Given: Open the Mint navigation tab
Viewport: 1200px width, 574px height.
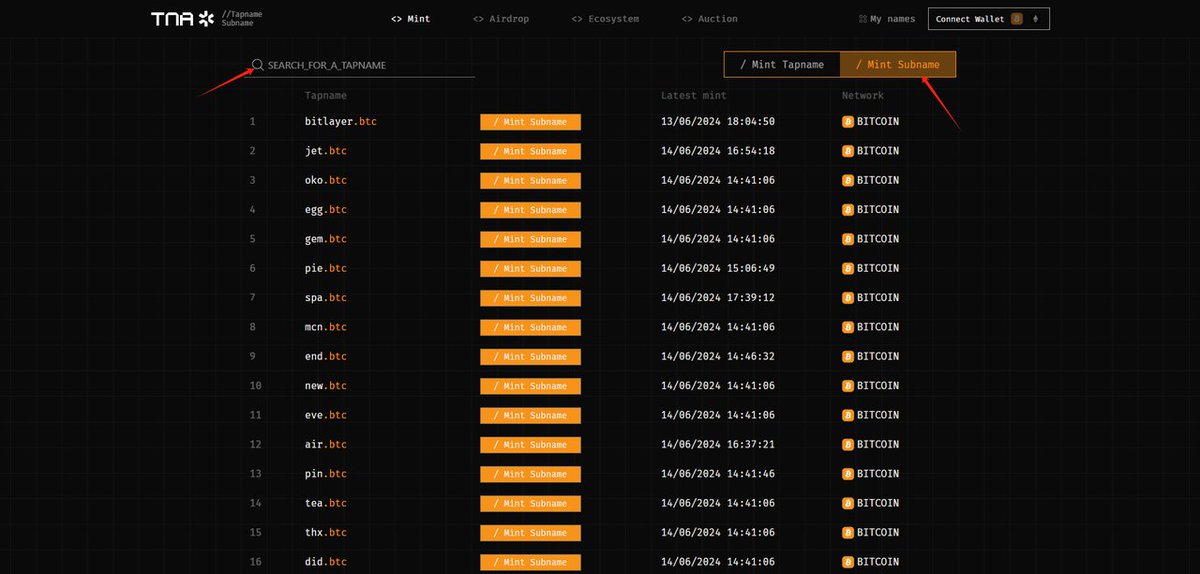Looking at the screenshot, I should [411, 19].
